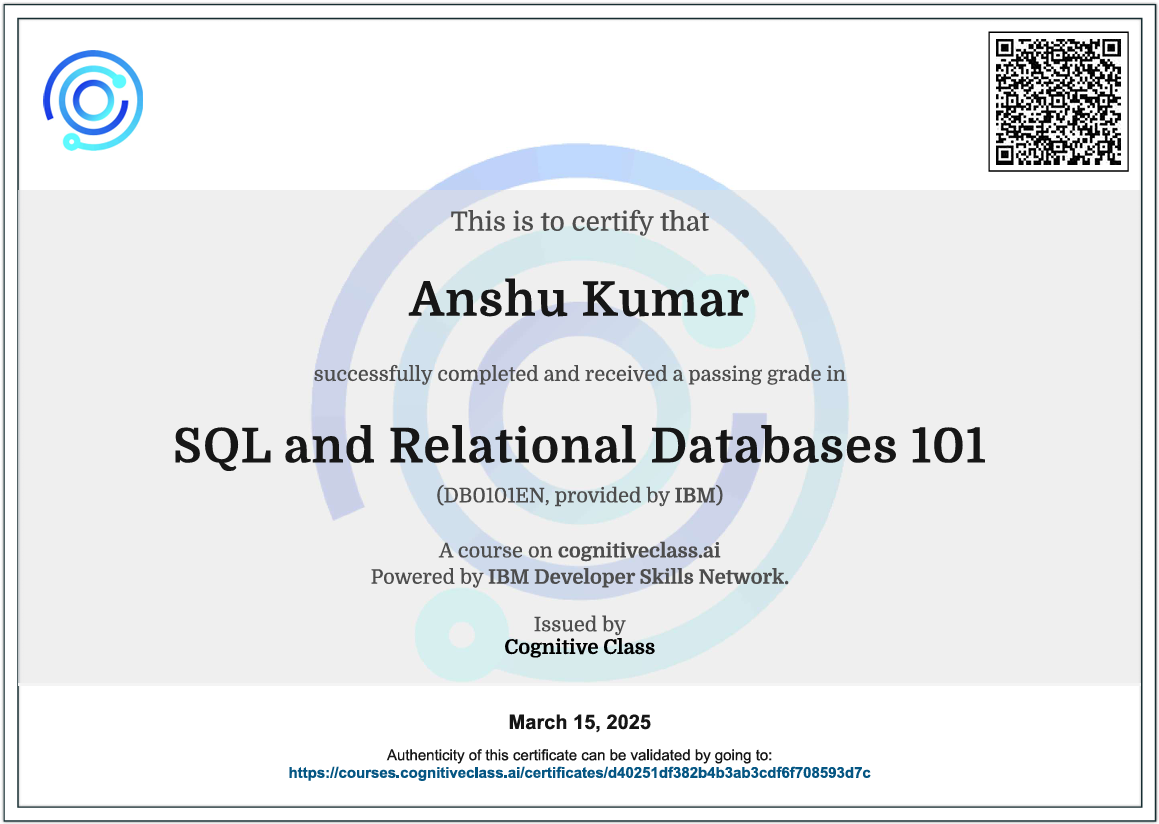Click the Cognitive Class logo in top-left

[x=93, y=100]
